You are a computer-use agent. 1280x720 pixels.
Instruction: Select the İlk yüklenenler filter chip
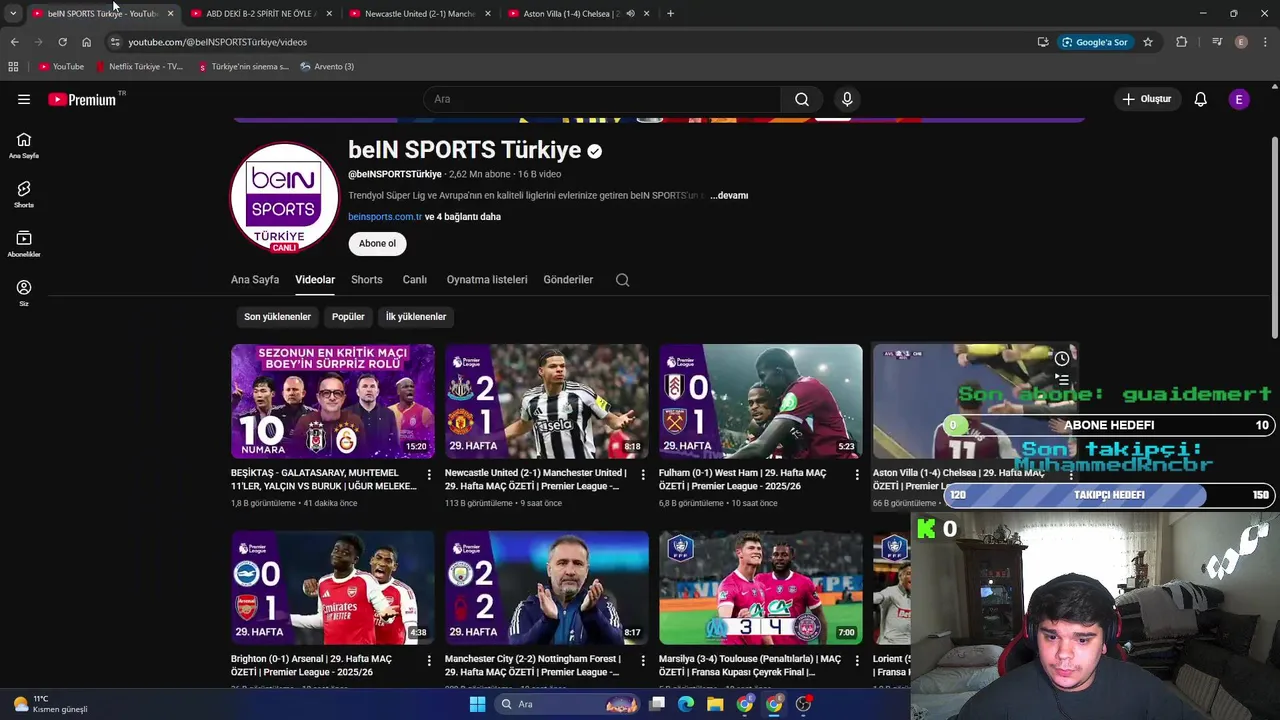coord(416,317)
